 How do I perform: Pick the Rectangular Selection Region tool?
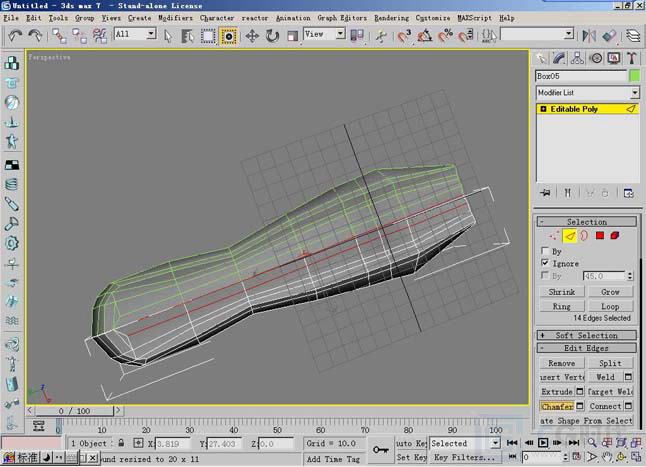(208, 36)
